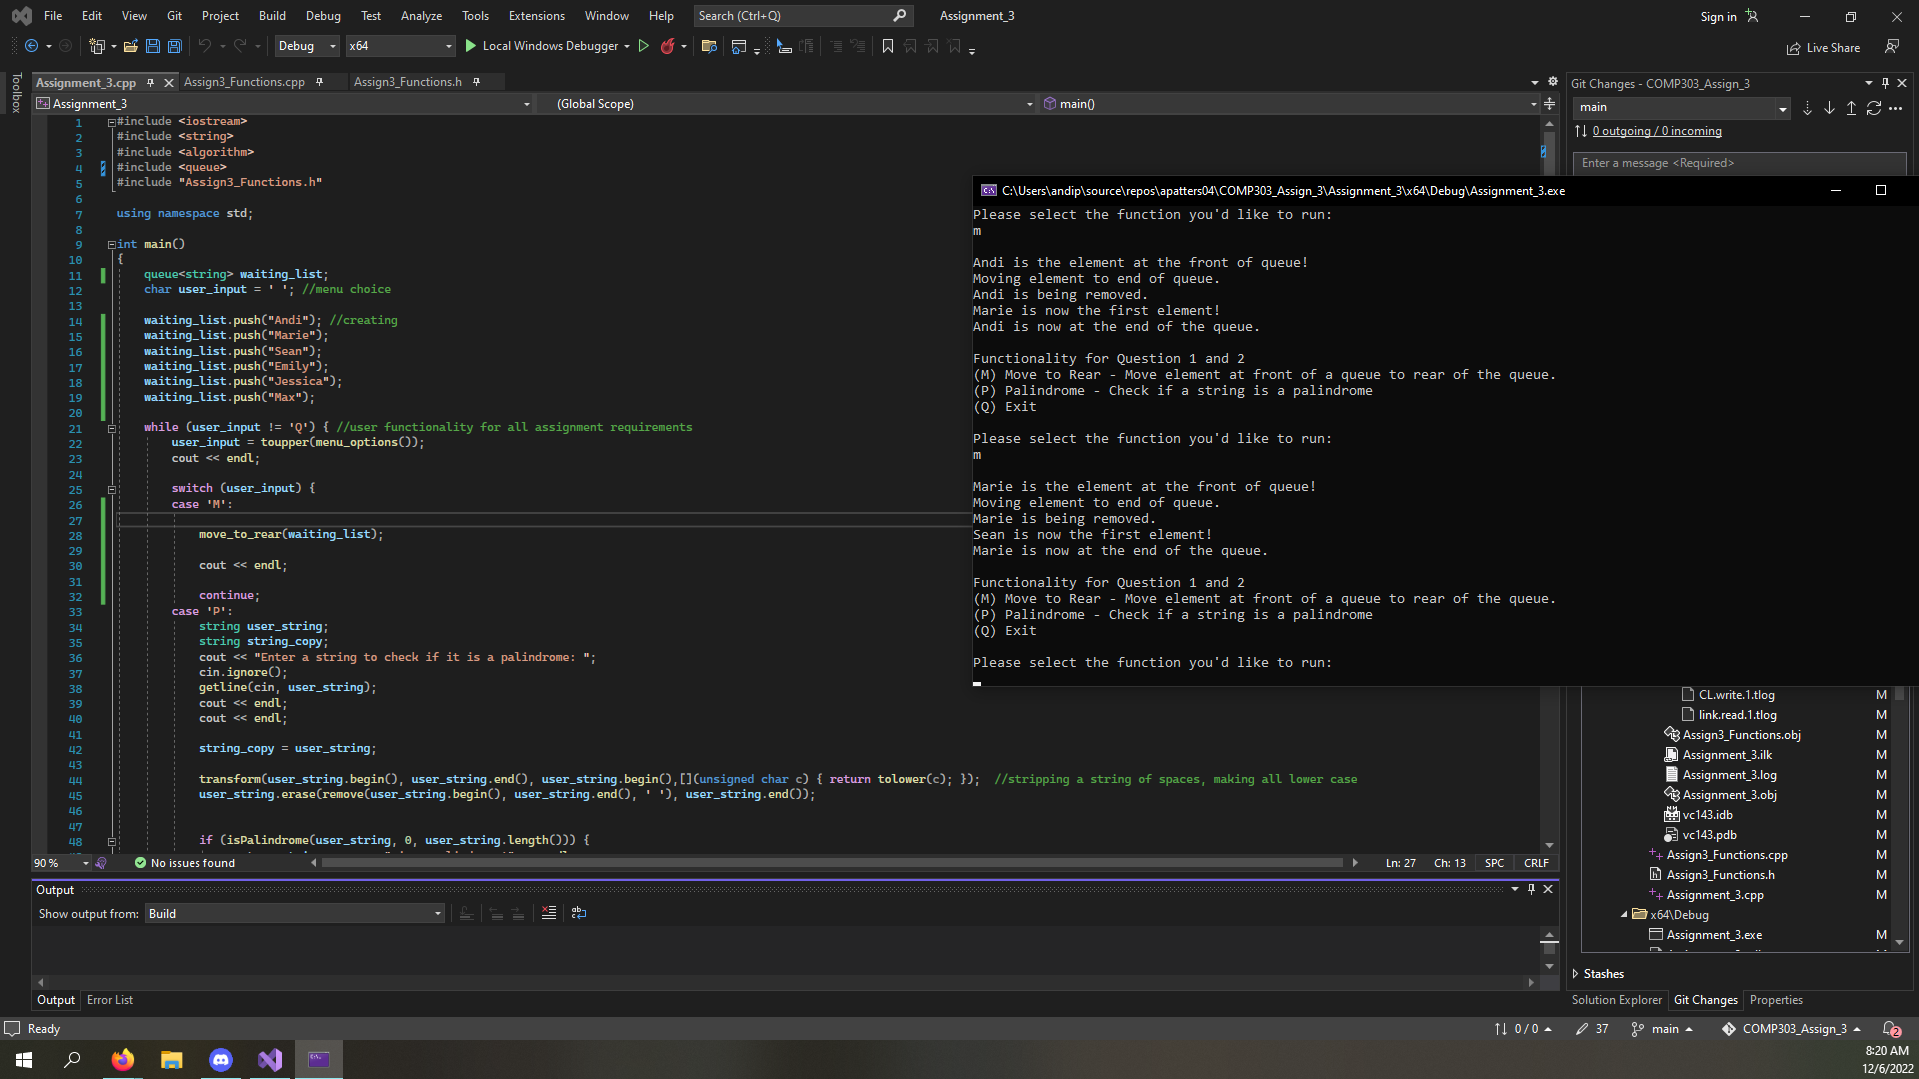1919x1079 pixels.
Task: Open the Git Changes more actions ellipsis
Action: pyautogui.click(x=1895, y=108)
